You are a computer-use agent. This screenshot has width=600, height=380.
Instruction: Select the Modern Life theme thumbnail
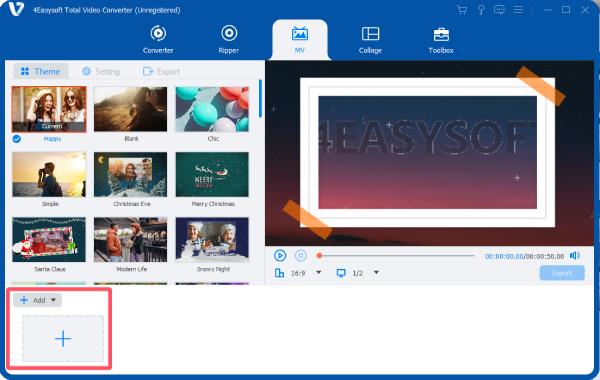click(x=130, y=240)
